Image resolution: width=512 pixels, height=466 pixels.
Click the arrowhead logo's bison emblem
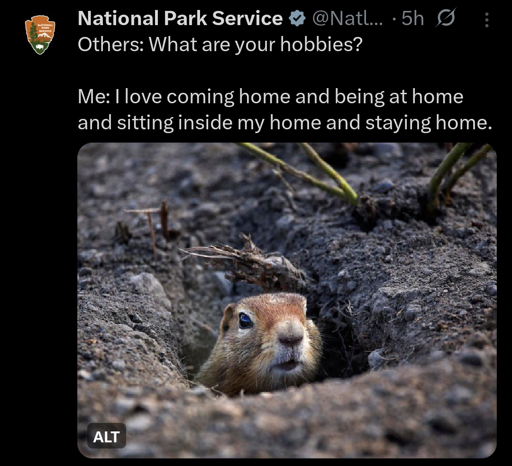40,47
